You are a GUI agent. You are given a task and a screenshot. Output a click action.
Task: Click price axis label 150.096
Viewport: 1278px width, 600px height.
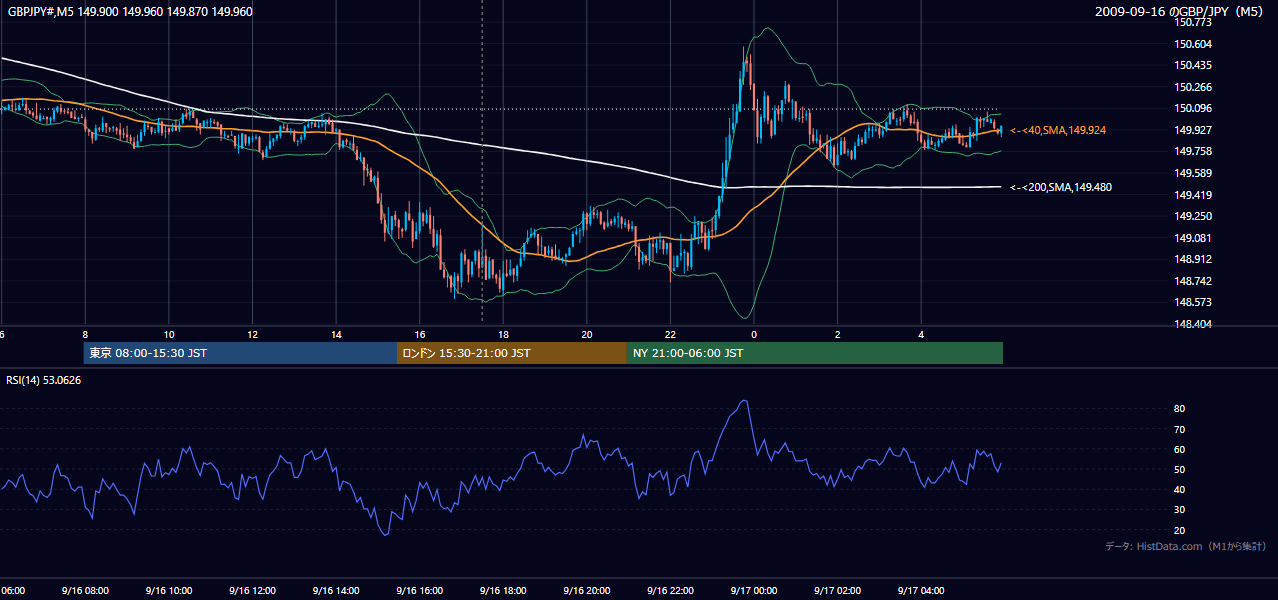pyautogui.click(x=1194, y=108)
